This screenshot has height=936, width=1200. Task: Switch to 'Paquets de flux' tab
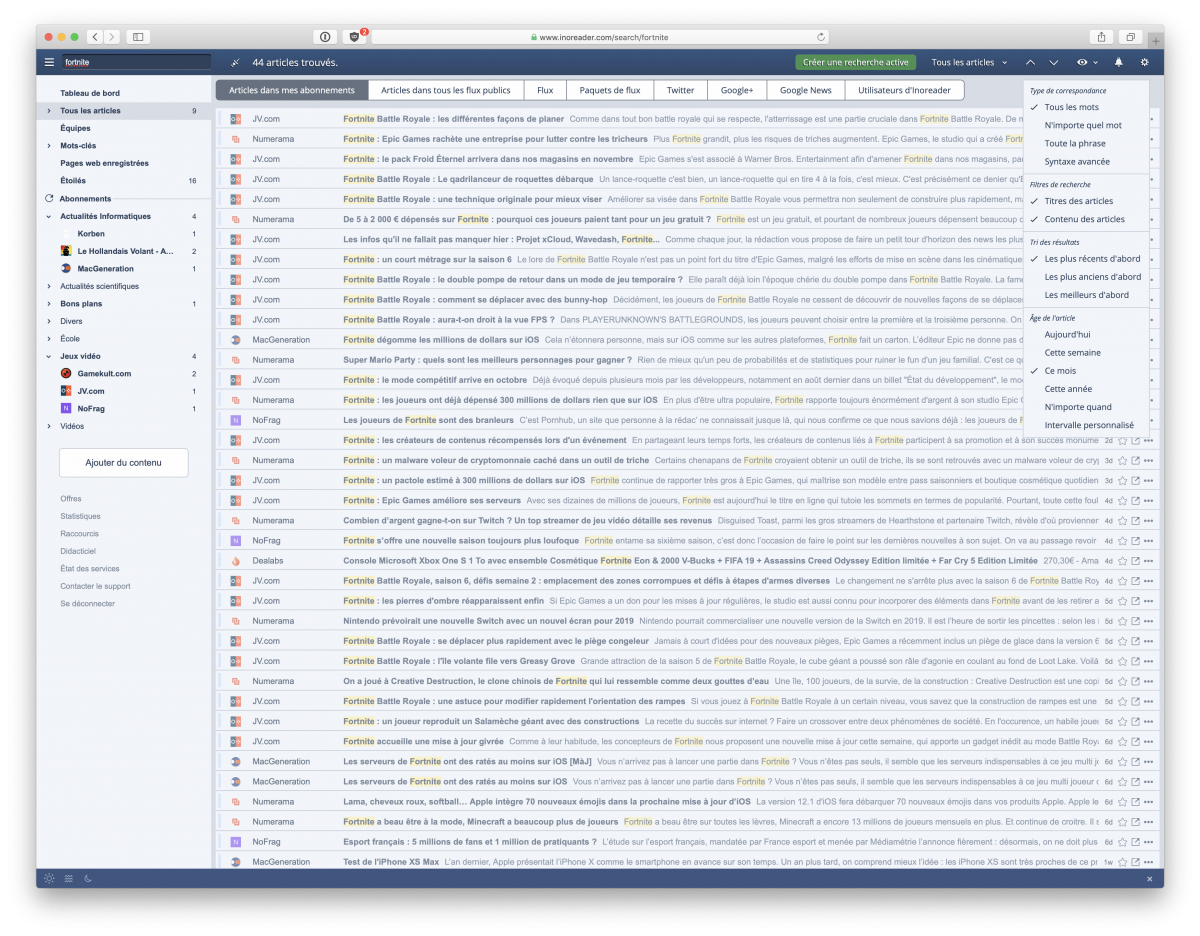tap(610, 90)
